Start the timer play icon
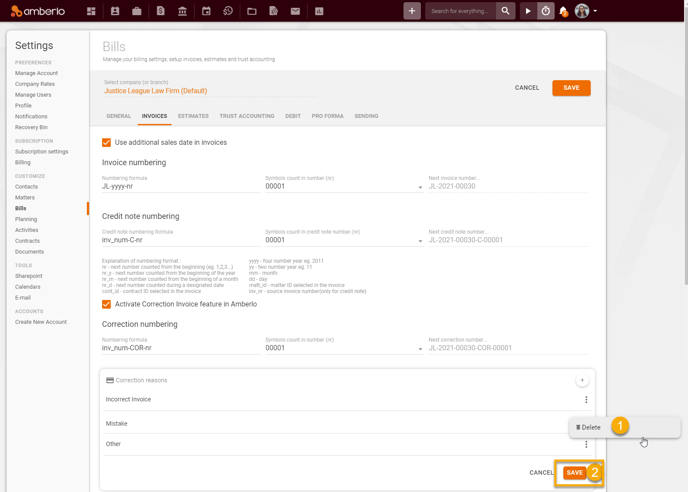Viewport: 688px width, 492px height. click(x=528, y=11)
